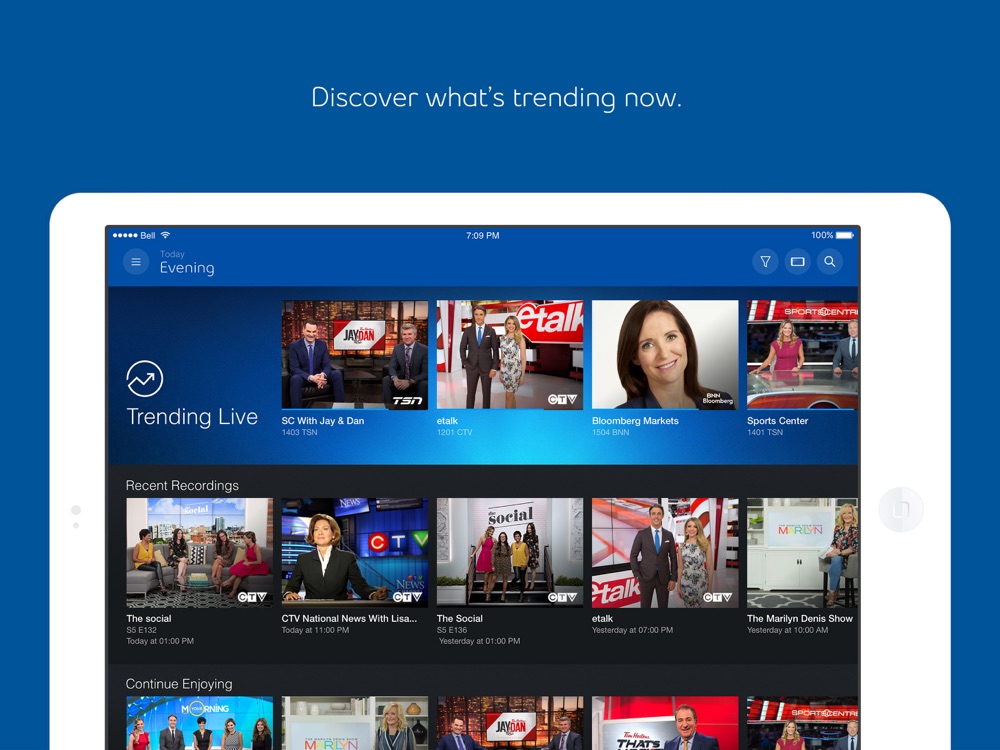Play etalk recording from yesterday 07:00 PM

coord(665,552)
